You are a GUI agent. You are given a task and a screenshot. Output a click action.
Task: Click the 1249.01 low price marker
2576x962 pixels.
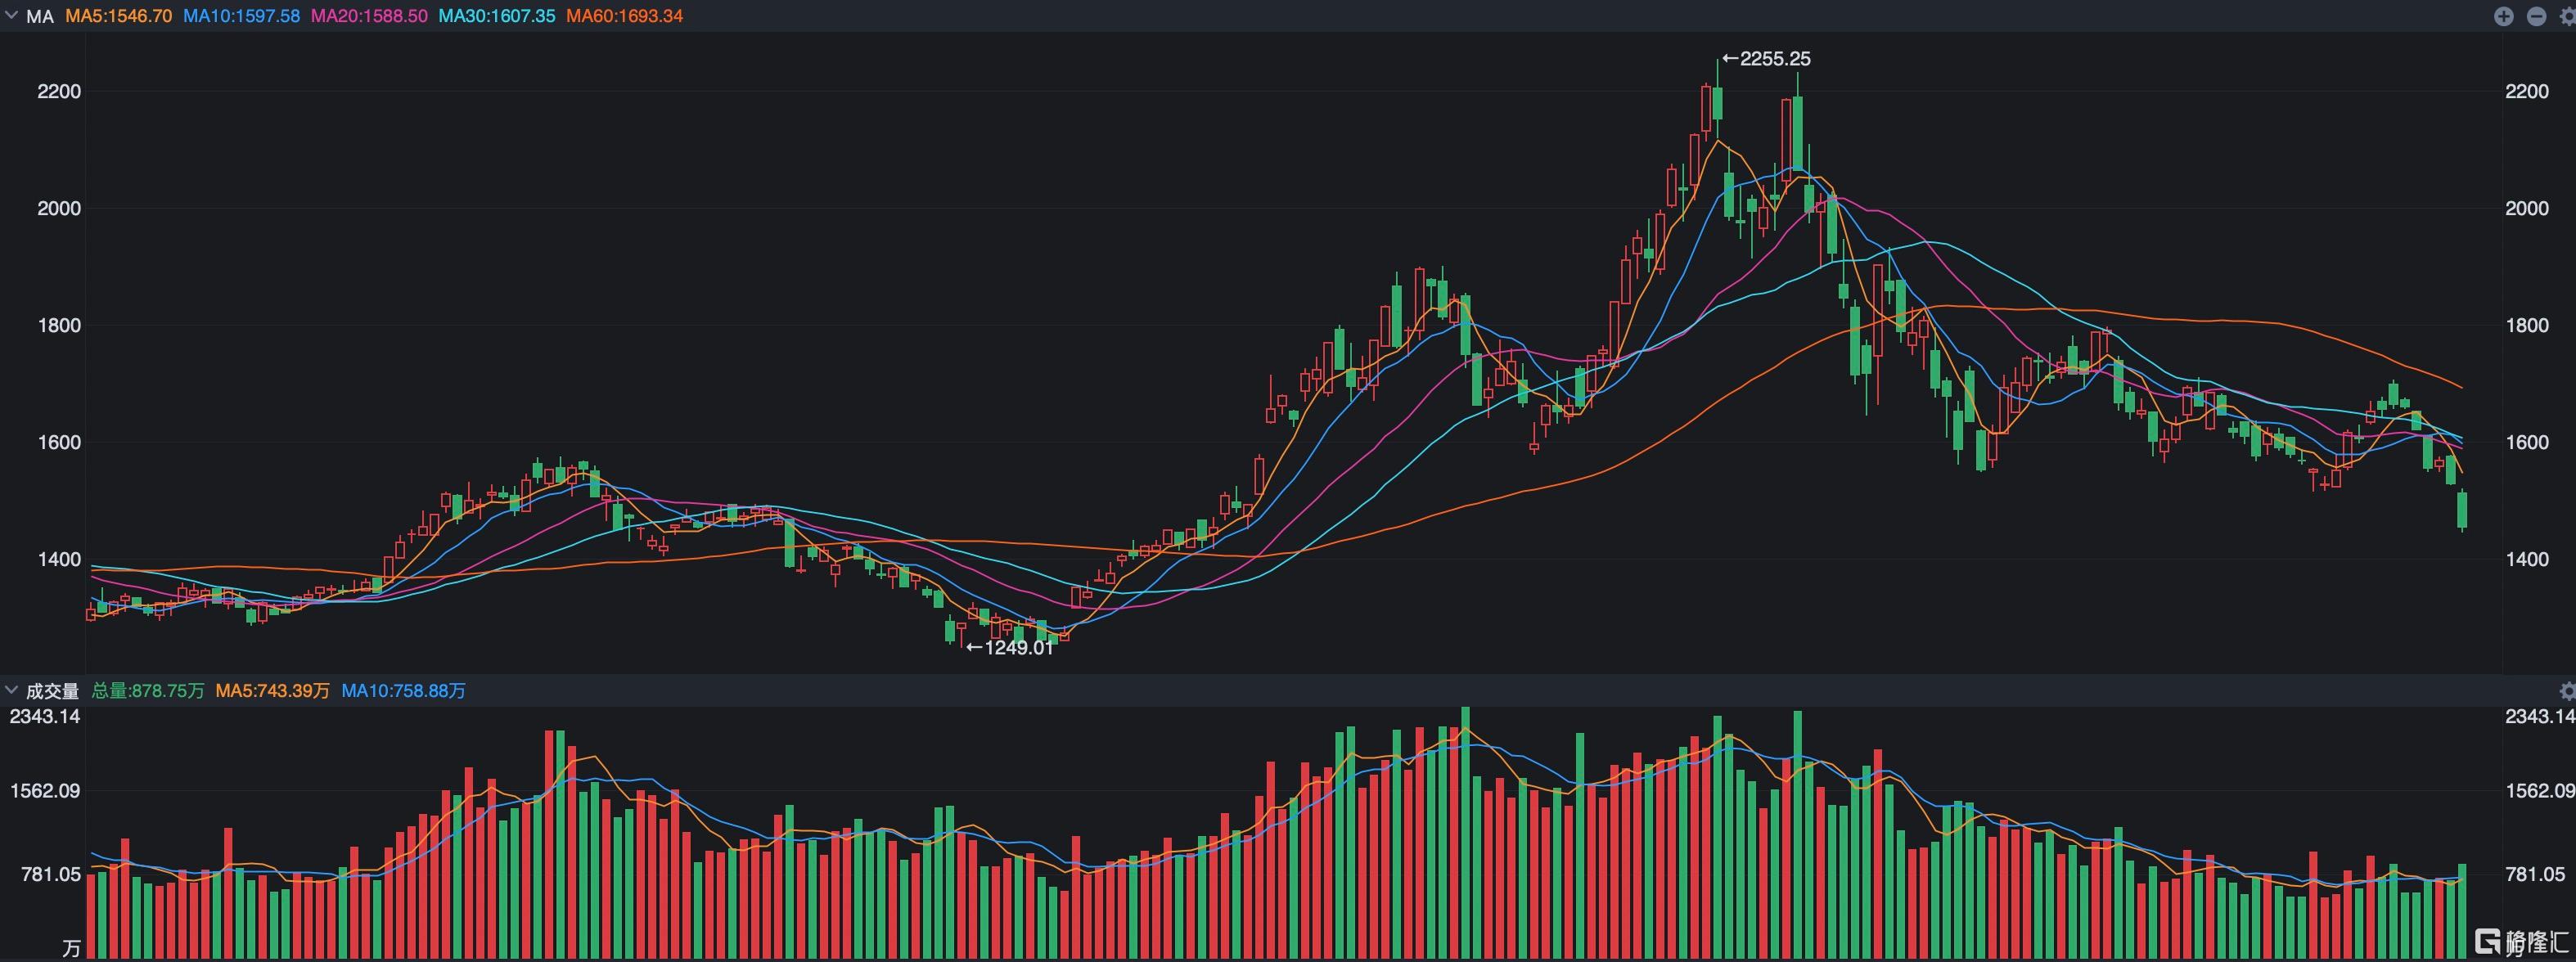[x=1010, y=648]
